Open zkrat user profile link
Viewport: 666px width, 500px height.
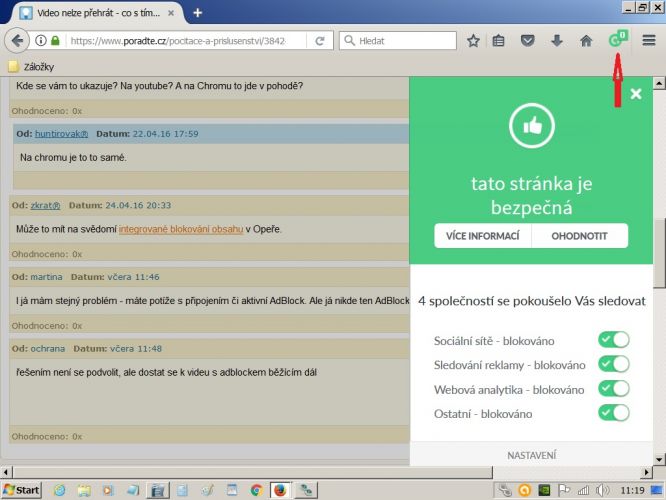point(45,206)
